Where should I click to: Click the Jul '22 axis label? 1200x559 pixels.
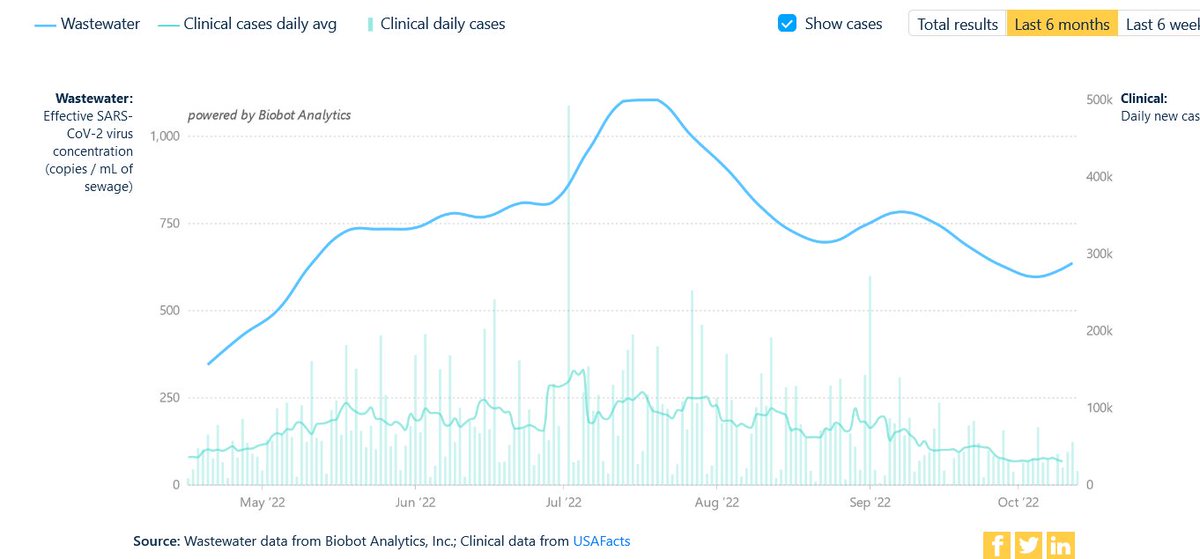565,502
